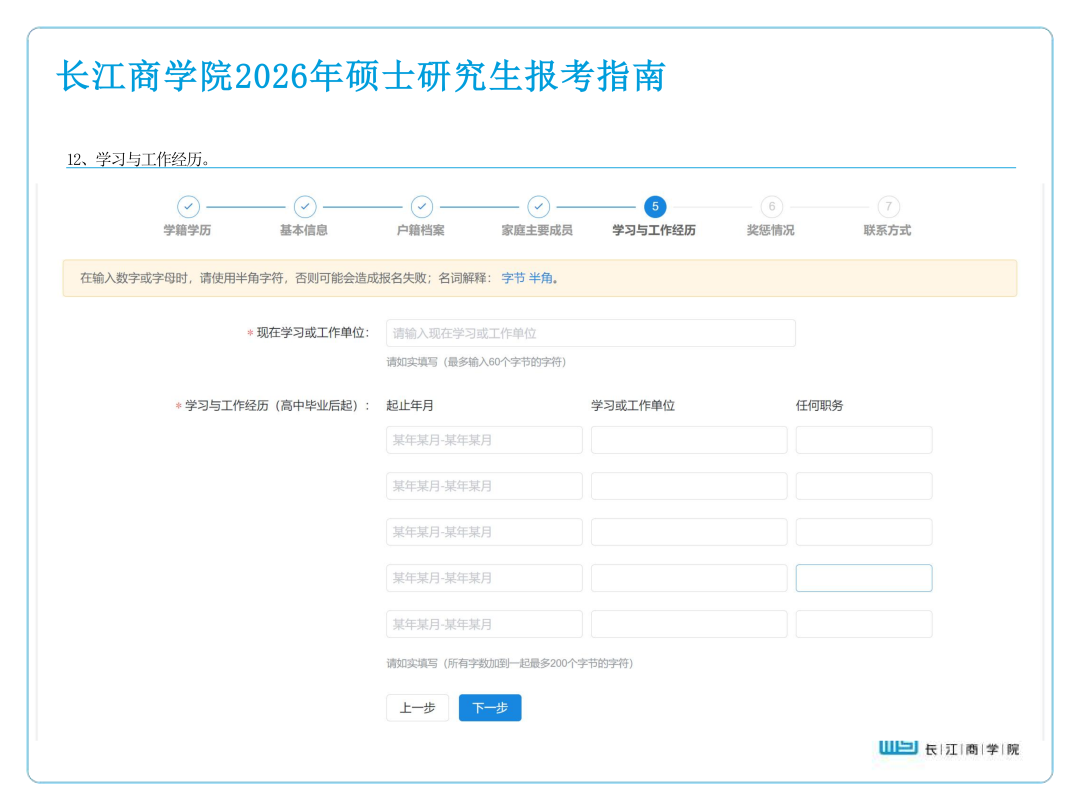
Task: Select the 户籍档案 step checkmark icon
Action: (422, 207)
